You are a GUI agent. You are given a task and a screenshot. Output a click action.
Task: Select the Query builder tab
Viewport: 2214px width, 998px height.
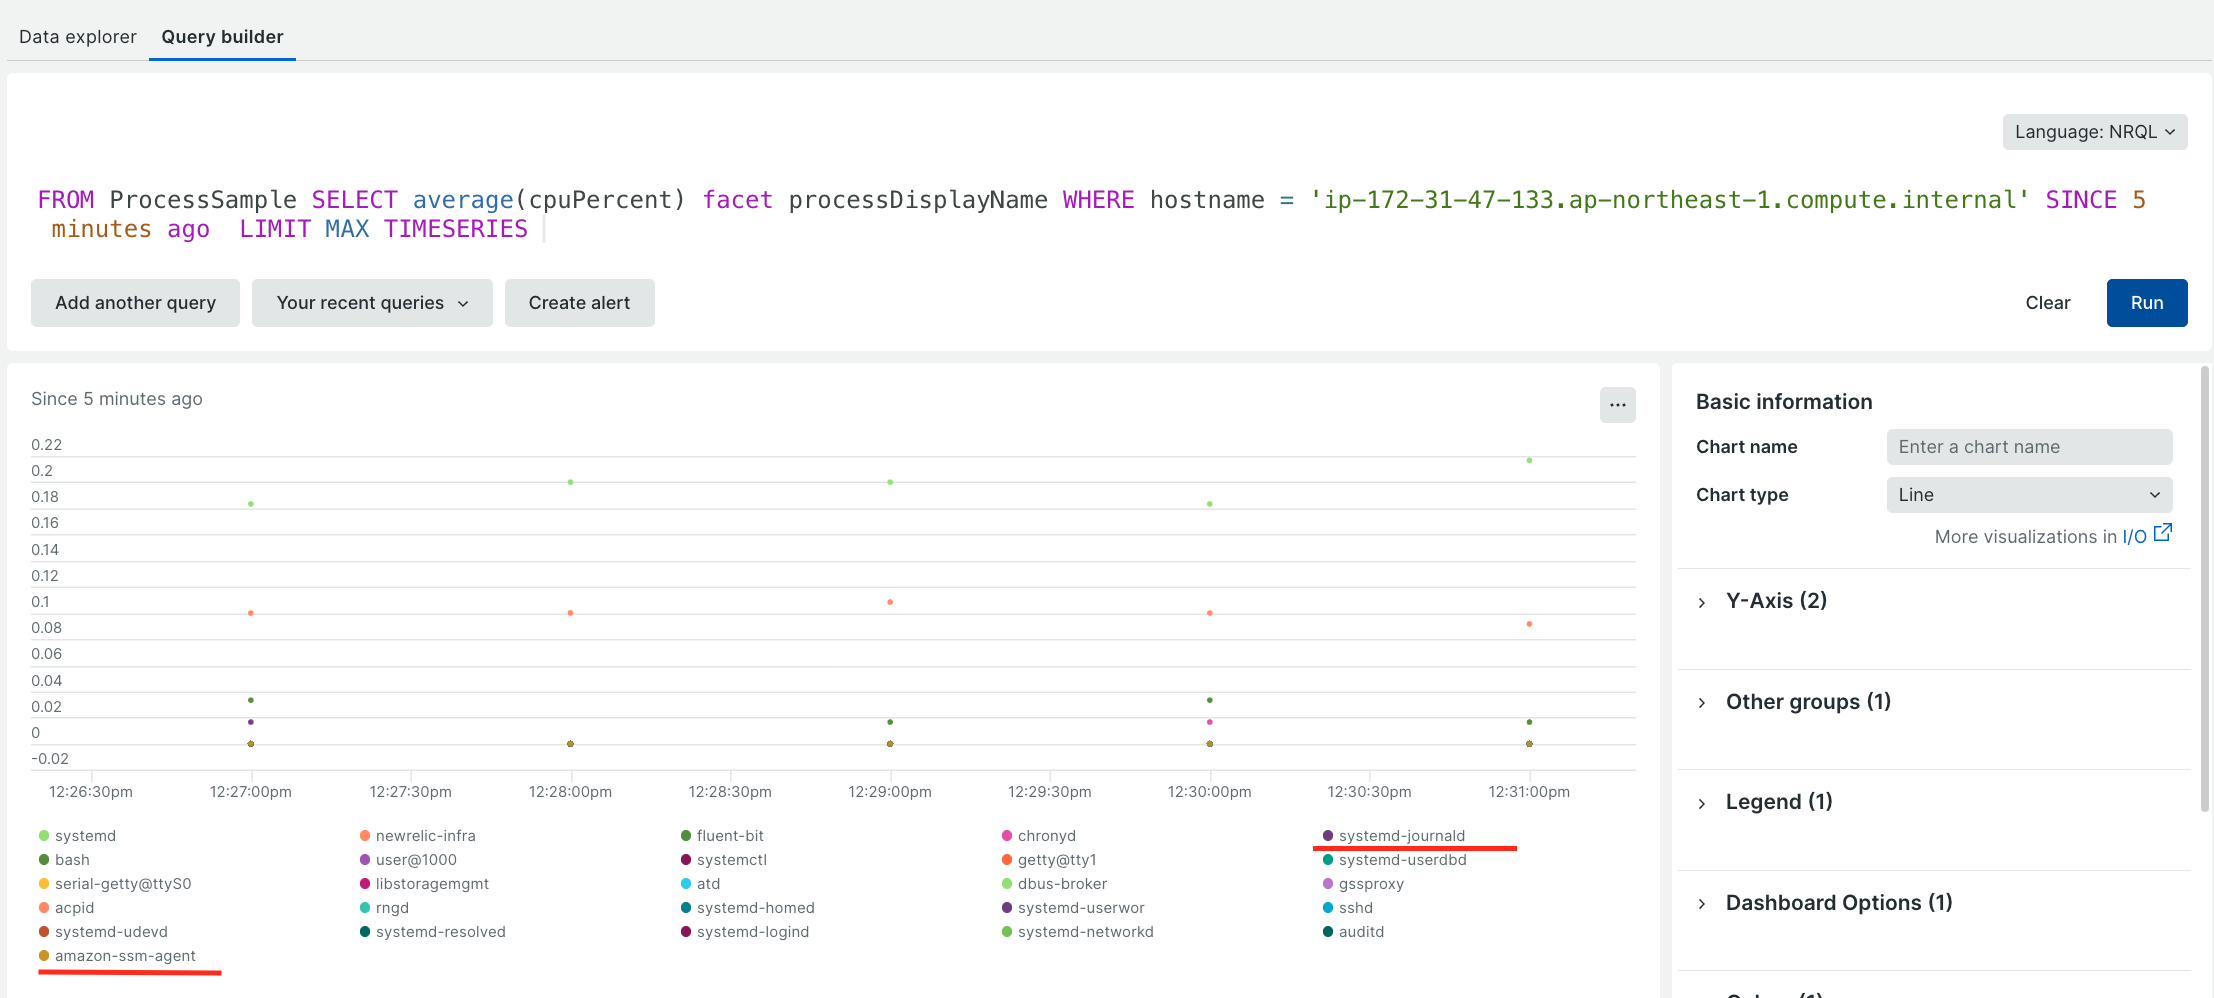(222, 37)
